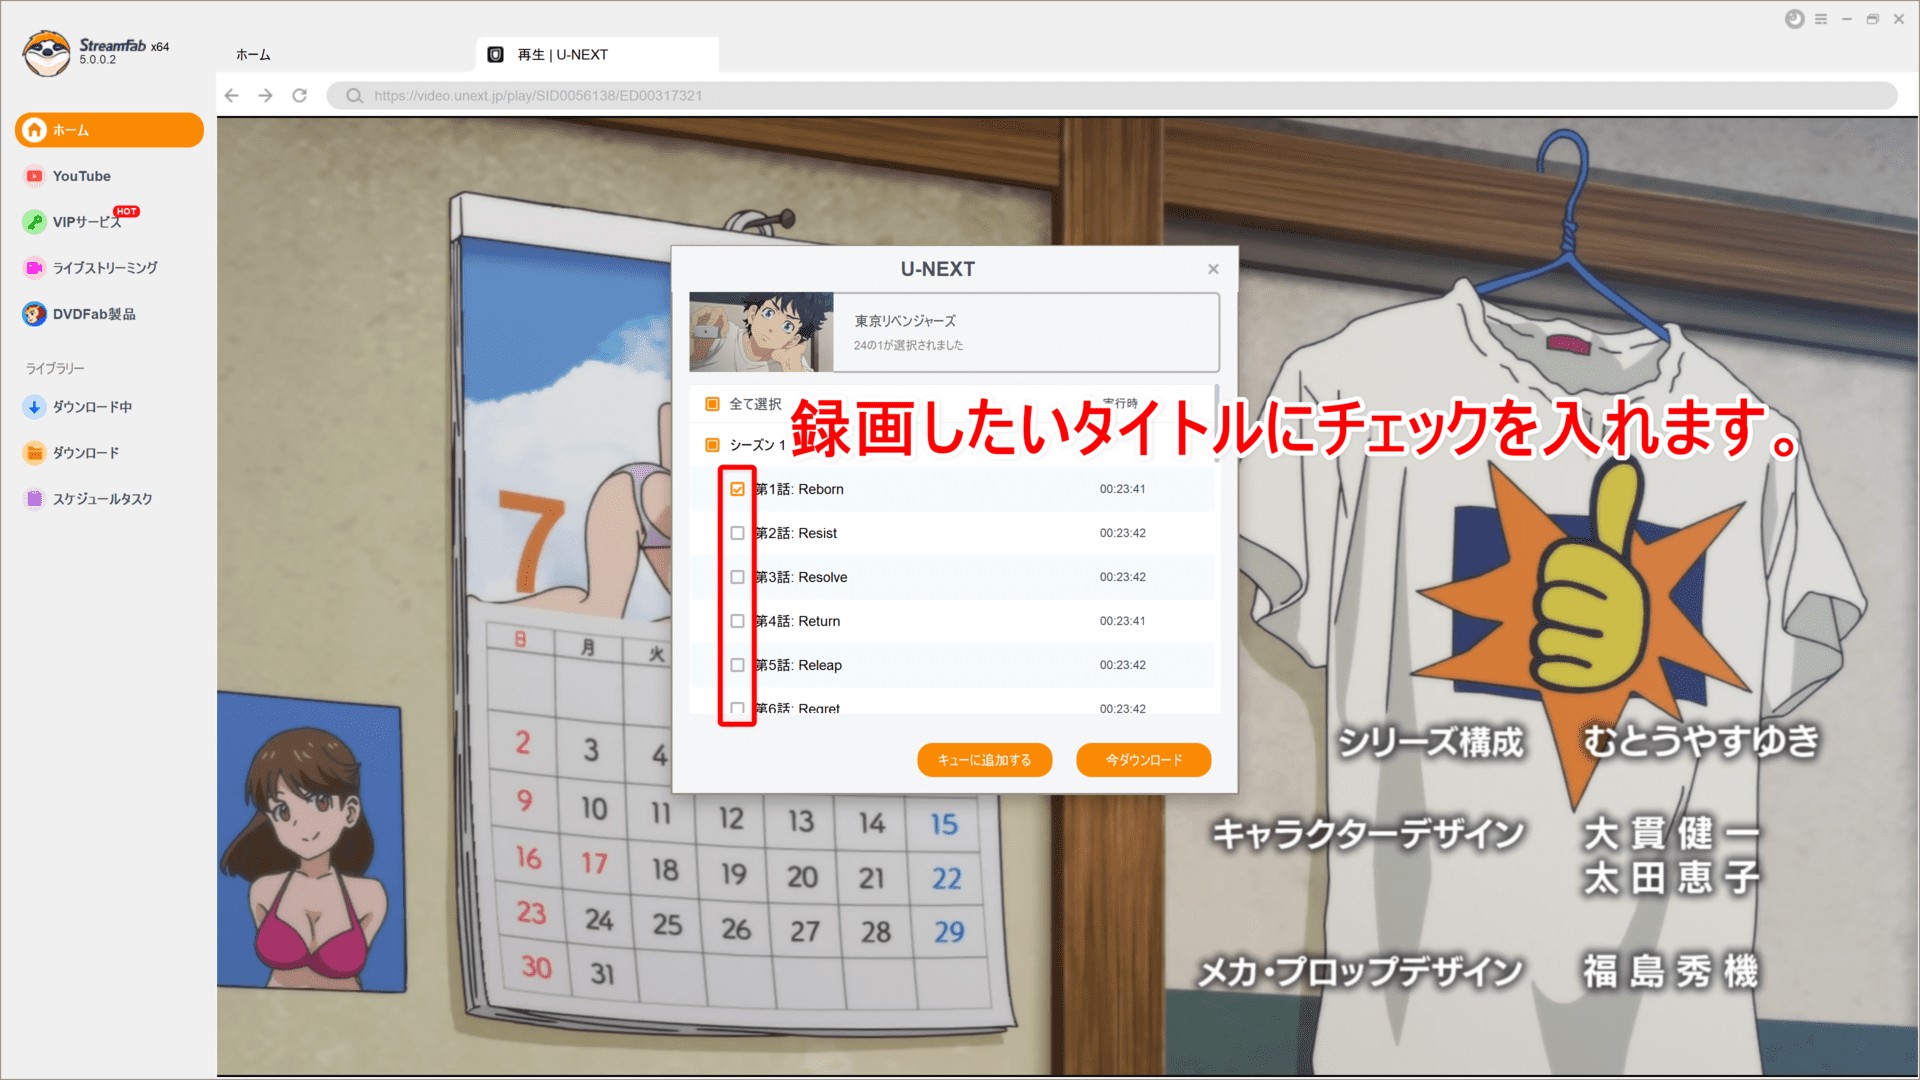The height and width of the screenshot is (1080, 1920).
Task: Click the video.unext.jp address bar
Action: click(1112, 96)
